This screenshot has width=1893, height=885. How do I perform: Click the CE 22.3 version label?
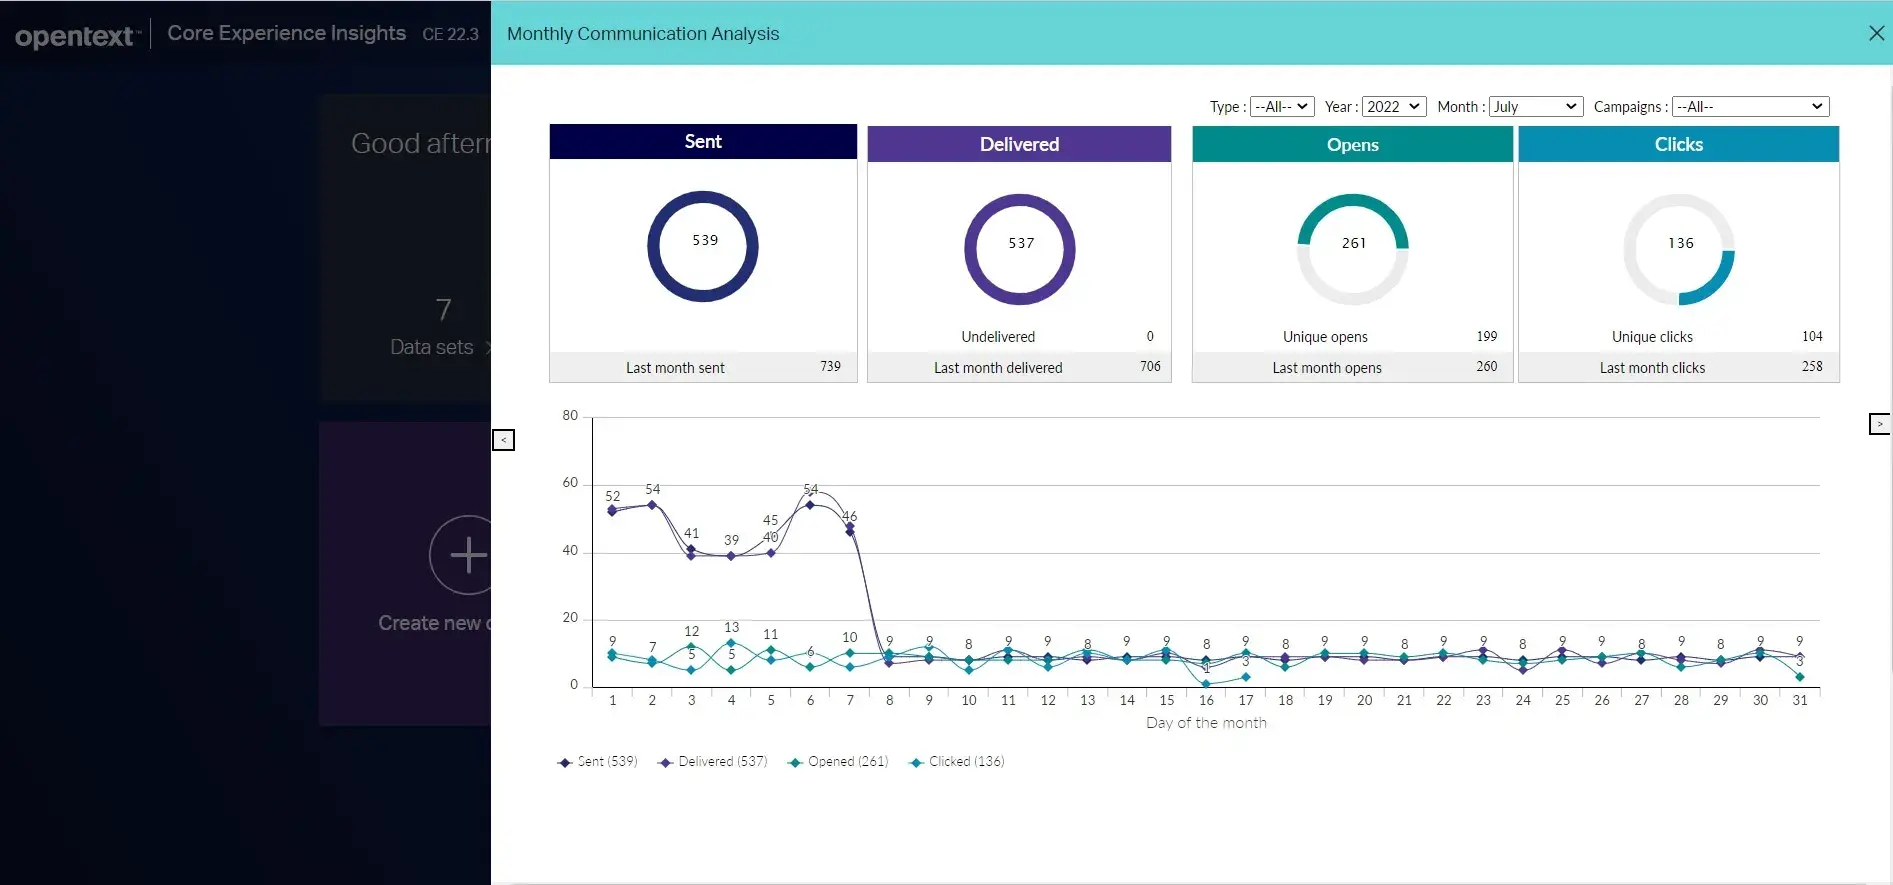pos(450,34)
